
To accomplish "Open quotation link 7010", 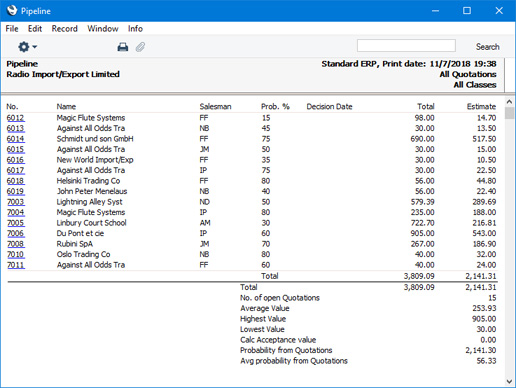I will coord(15,254).
